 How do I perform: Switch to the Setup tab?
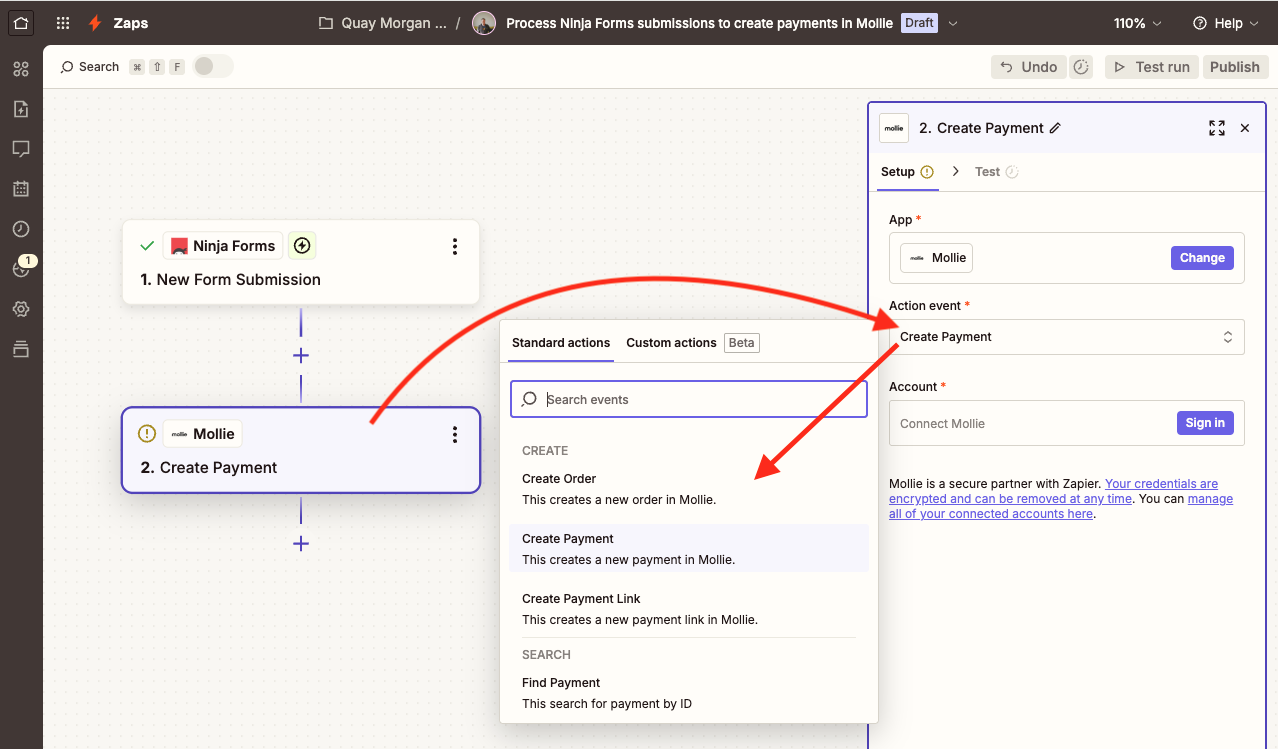[x=907, y=172]
